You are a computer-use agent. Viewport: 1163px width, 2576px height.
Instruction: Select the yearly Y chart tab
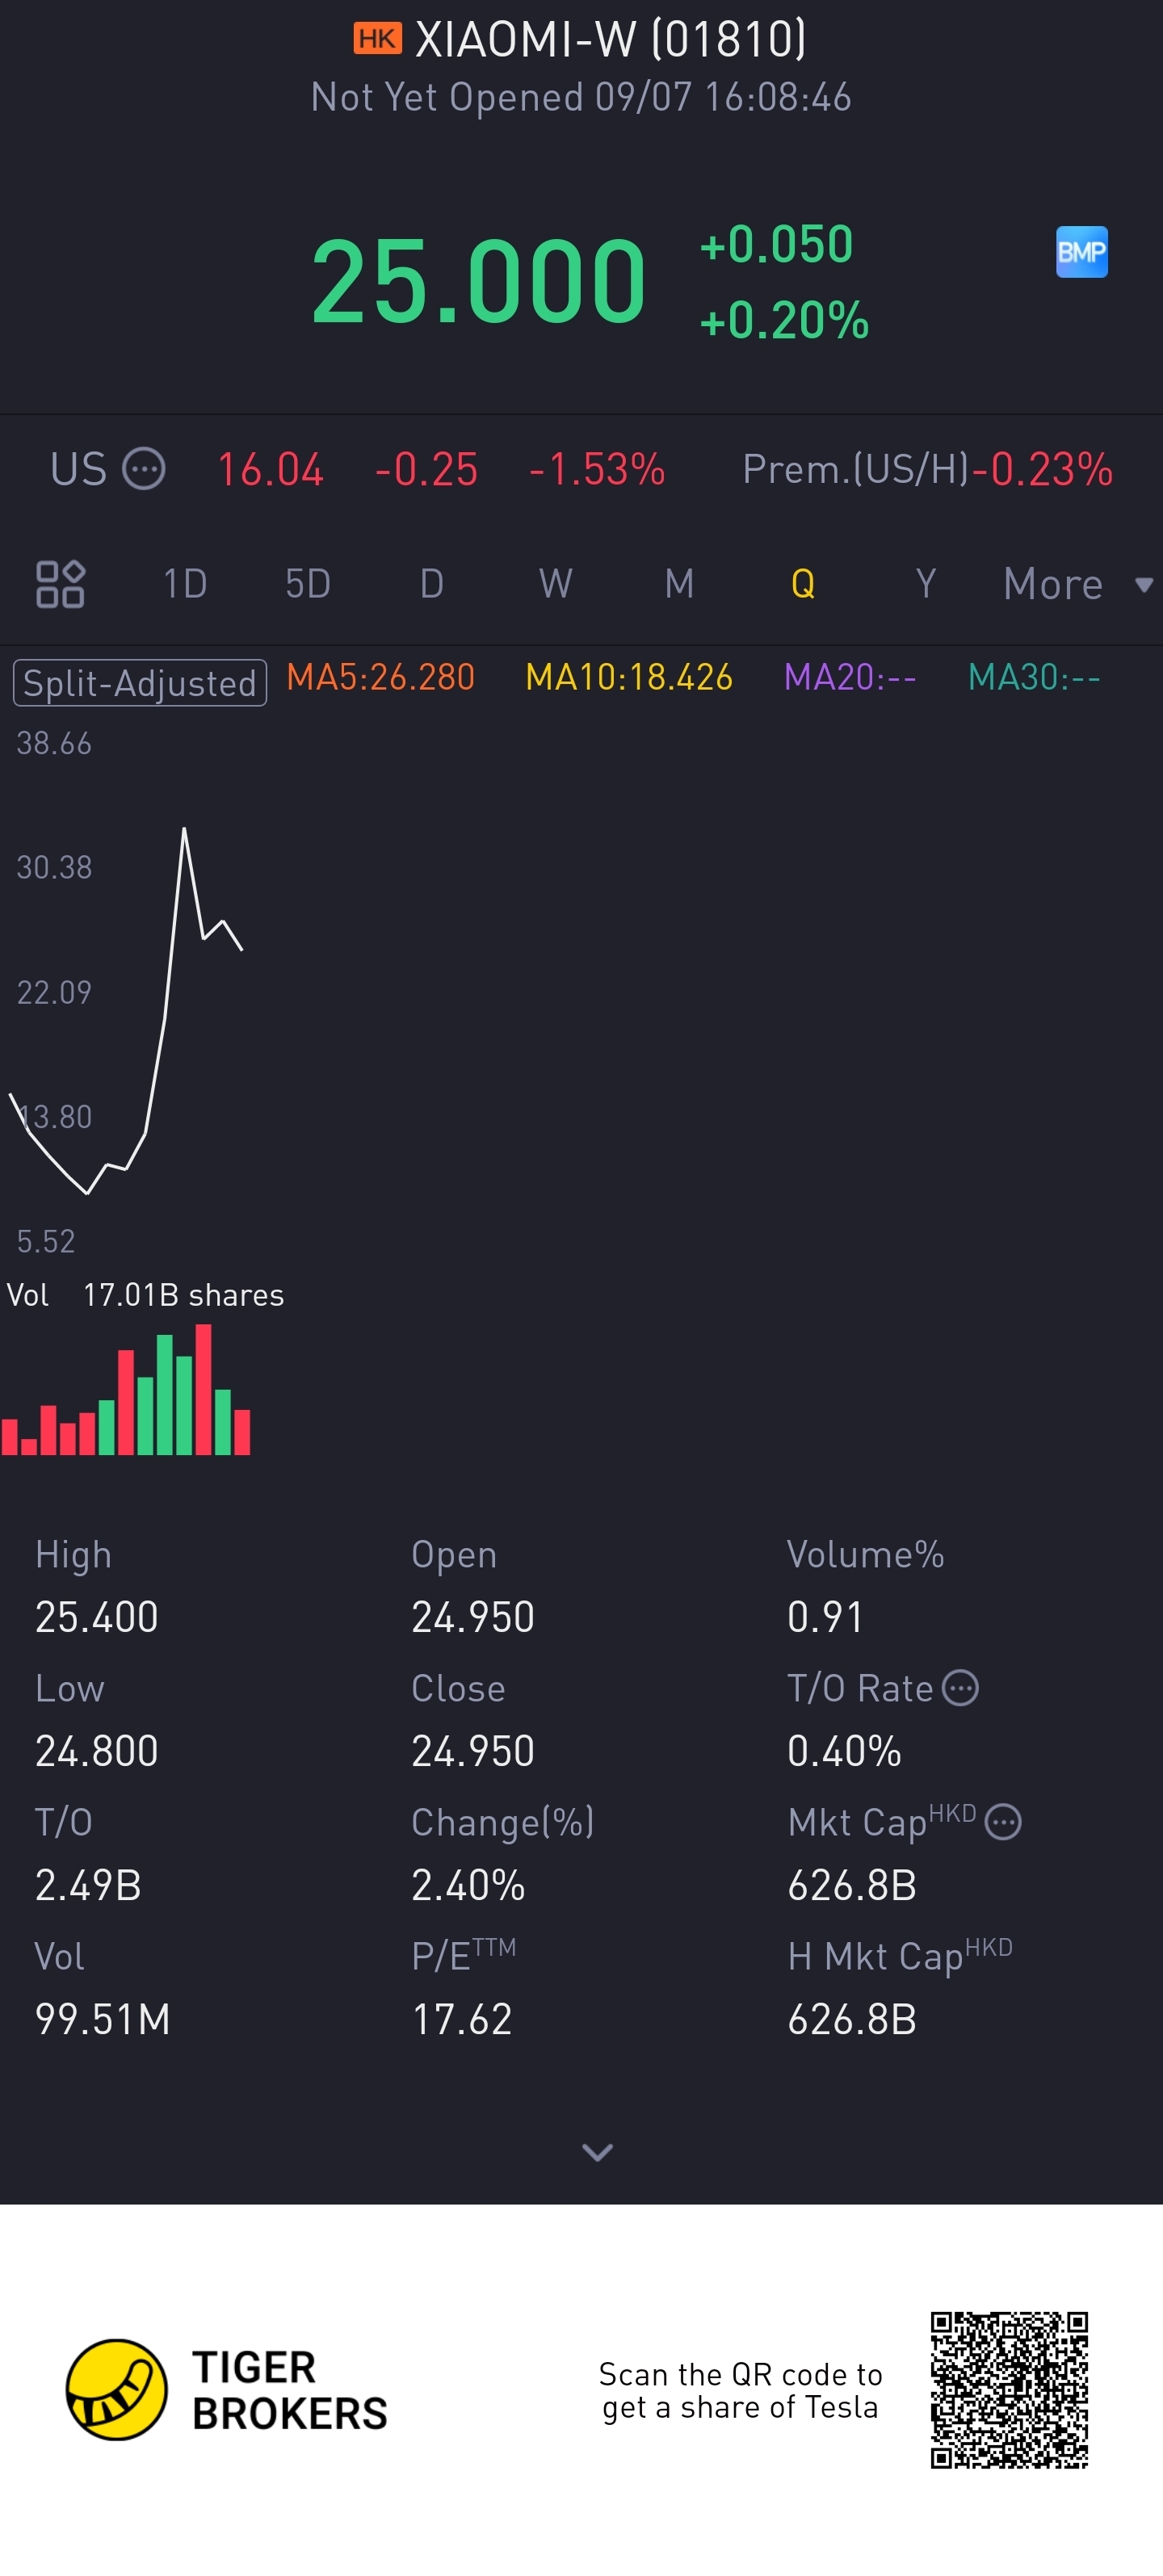tap(926, 584)
